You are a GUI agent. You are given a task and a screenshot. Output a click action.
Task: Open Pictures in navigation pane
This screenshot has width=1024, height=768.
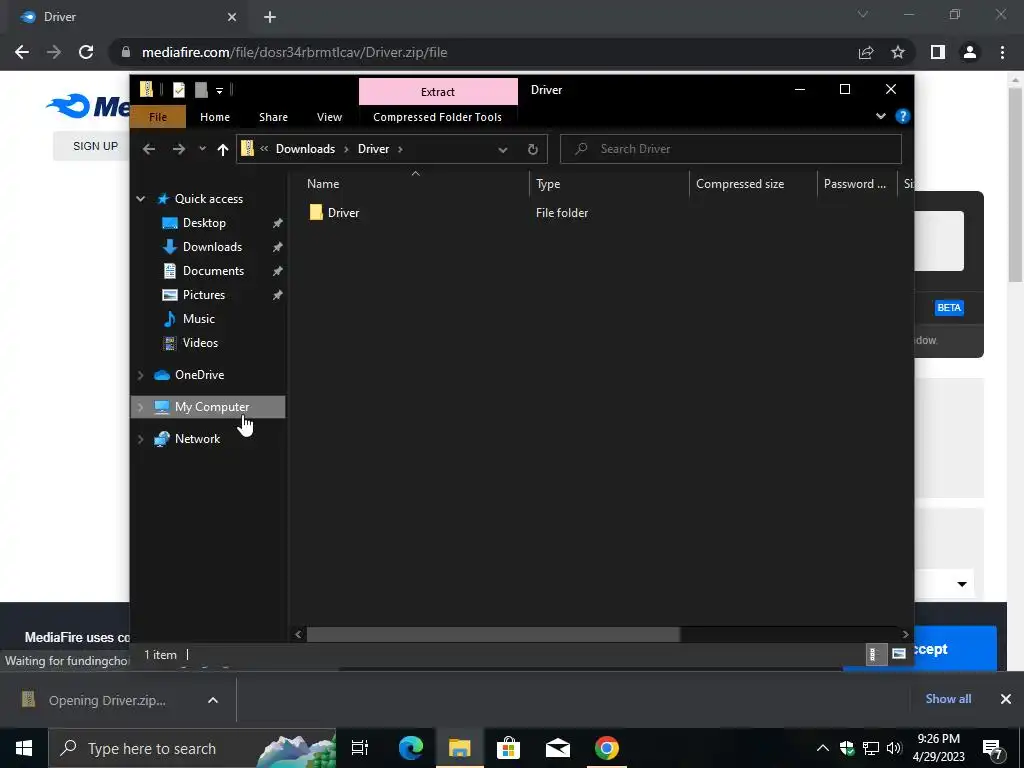[204, 295]
